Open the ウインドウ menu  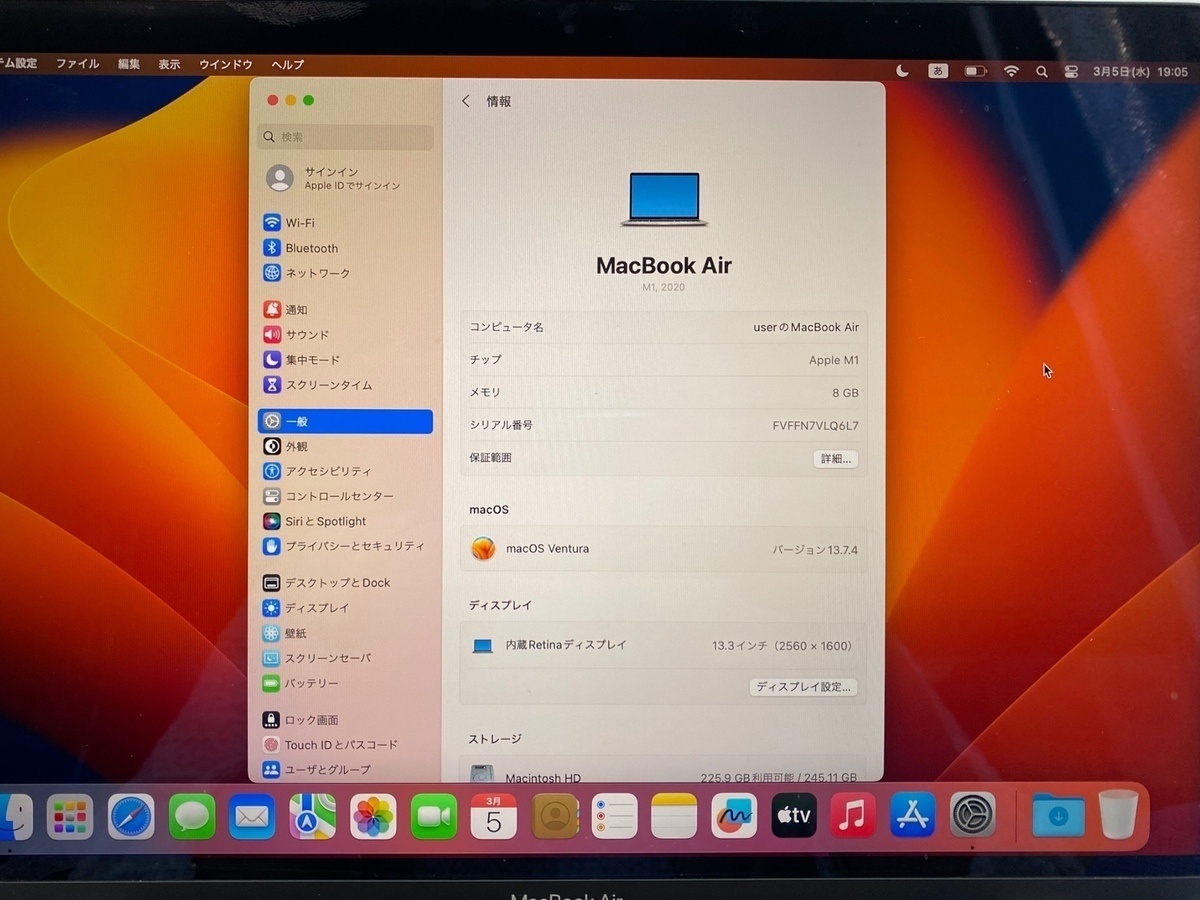tap(226, 64)
